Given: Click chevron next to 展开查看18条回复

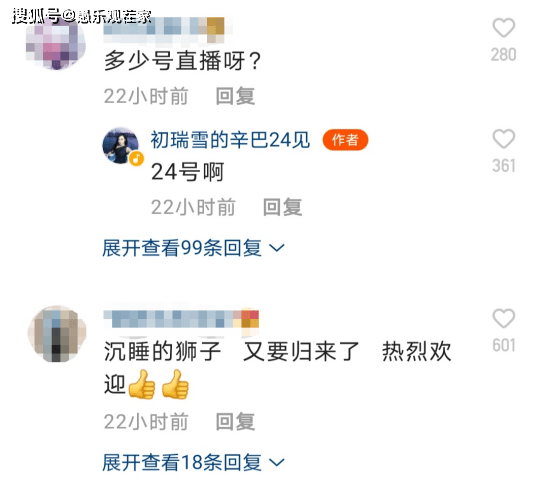Looking at the screenshot, I should tap(277, 463).
